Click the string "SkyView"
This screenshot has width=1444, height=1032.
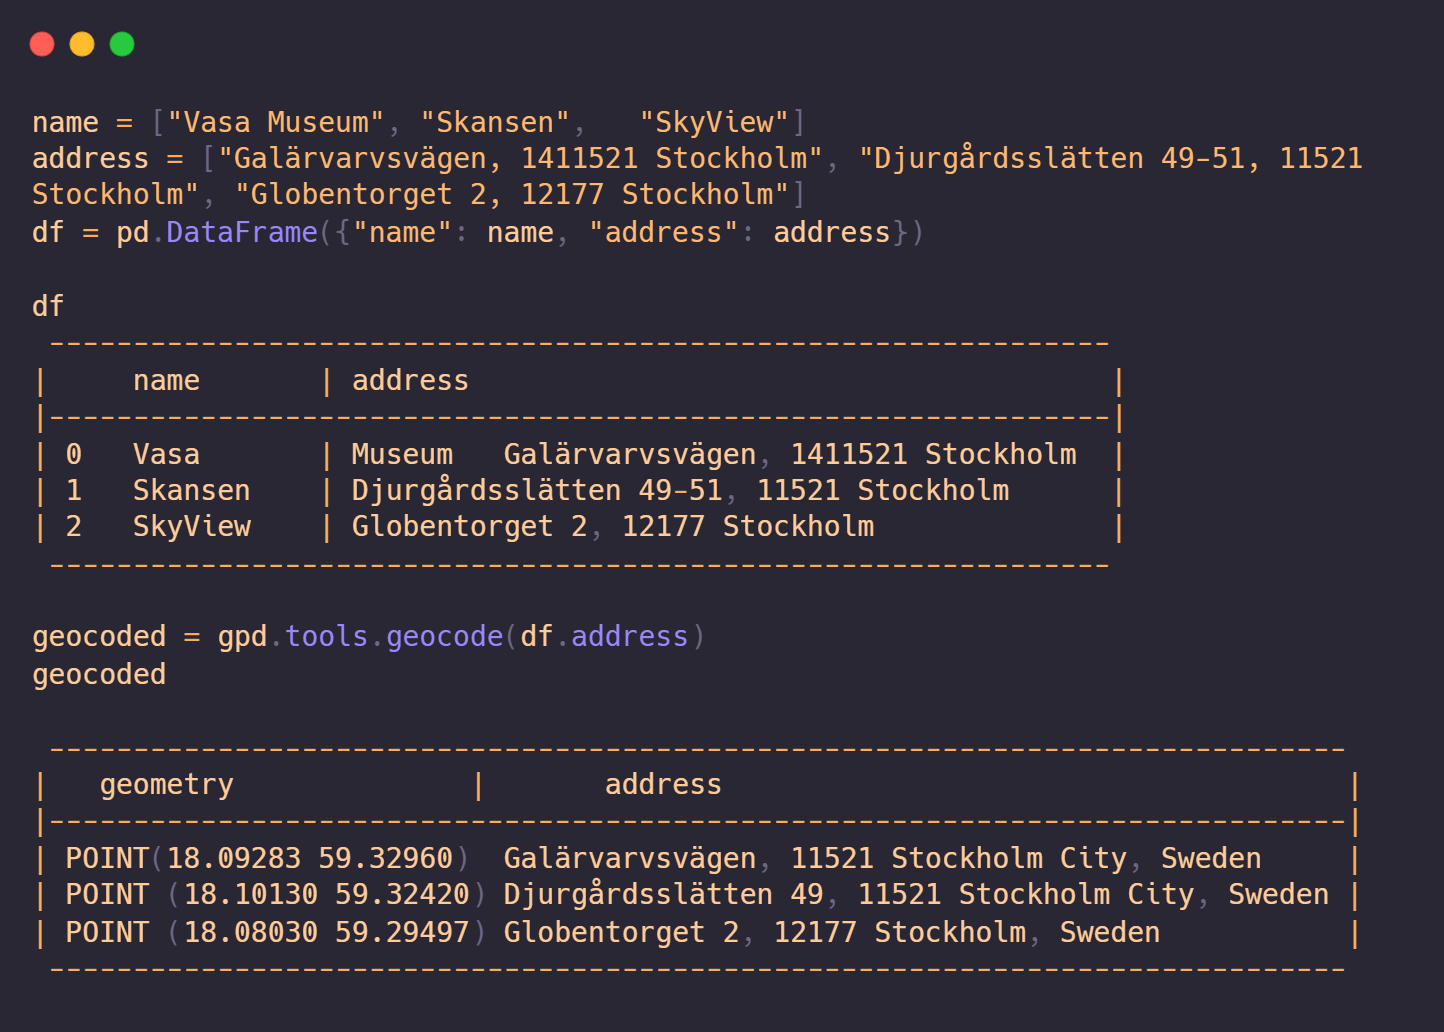(x=716, y=121)
